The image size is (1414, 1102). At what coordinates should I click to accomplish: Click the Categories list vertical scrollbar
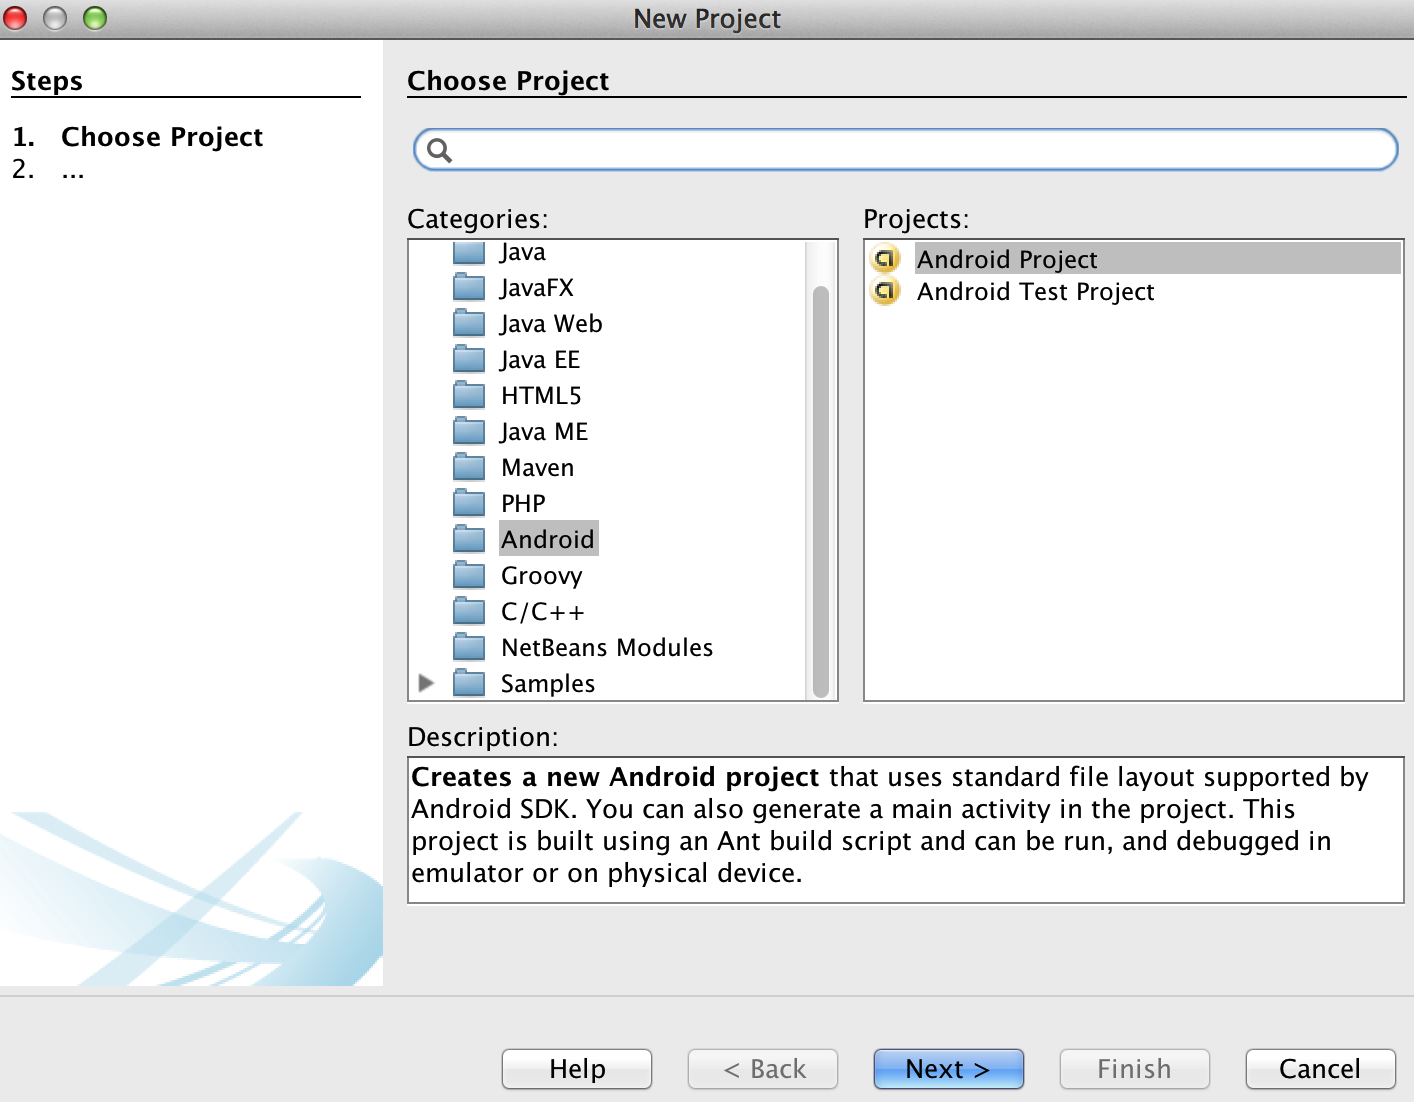(x=821, y=491)
